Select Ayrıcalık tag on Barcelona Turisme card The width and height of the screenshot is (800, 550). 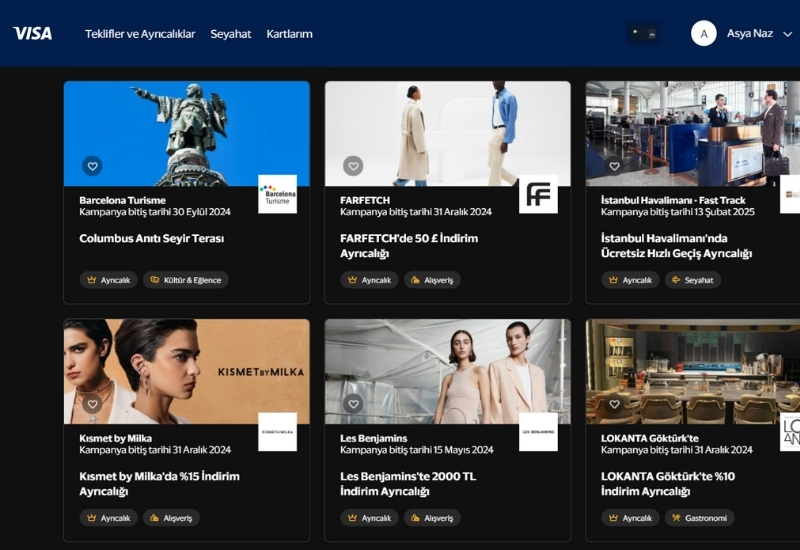click(108, 280)
